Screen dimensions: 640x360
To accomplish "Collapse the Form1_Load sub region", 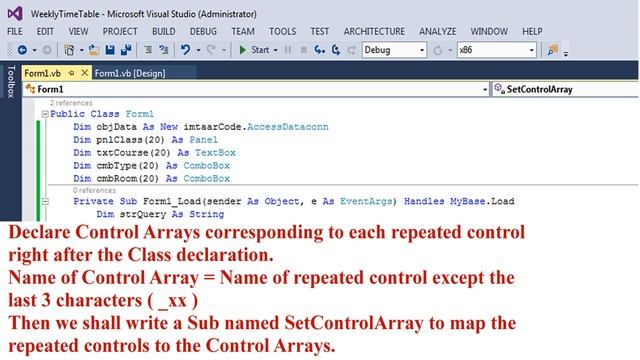I will pos(45,201).
